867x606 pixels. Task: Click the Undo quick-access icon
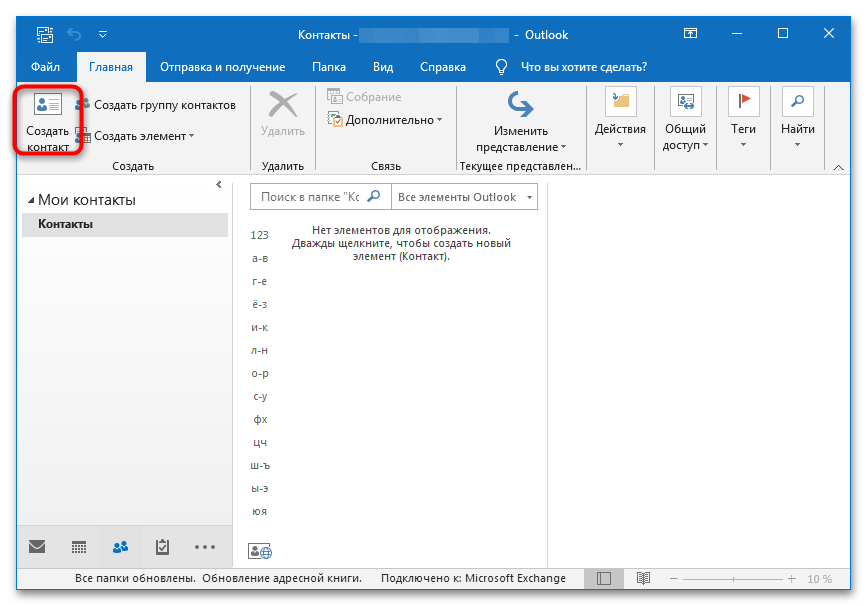74,35
